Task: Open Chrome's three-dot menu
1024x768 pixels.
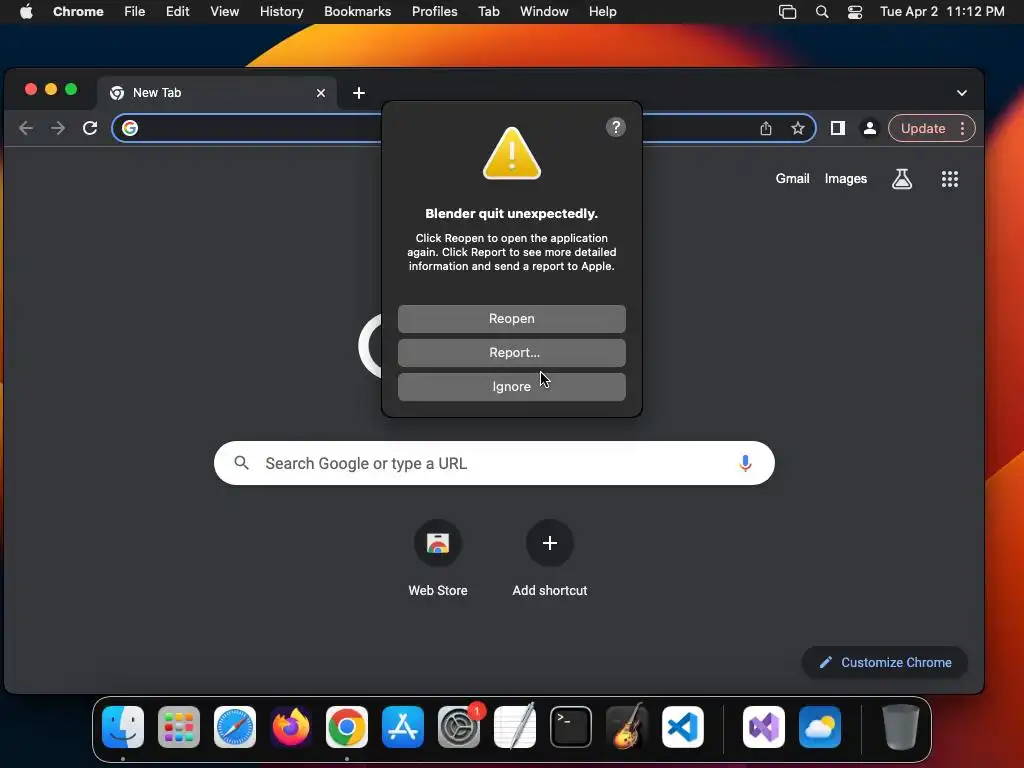Action: tap(962, 128)
